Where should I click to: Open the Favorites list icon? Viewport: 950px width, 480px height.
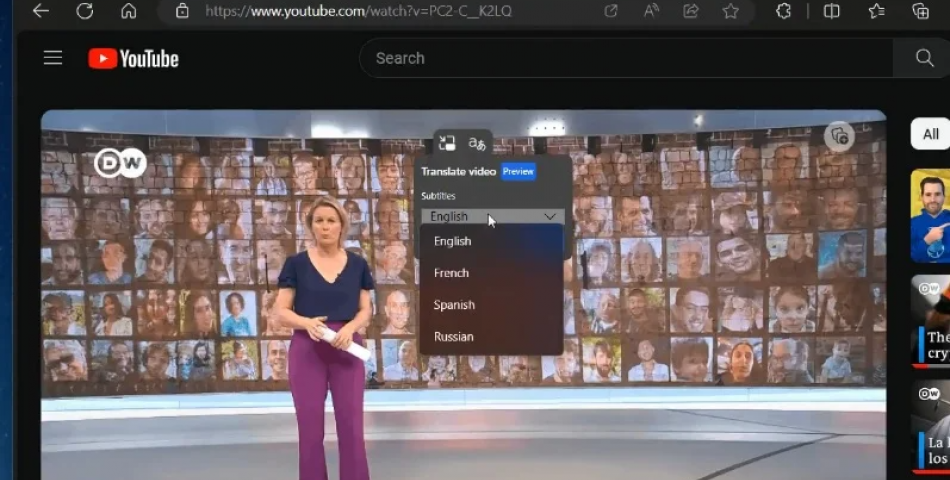876,10
